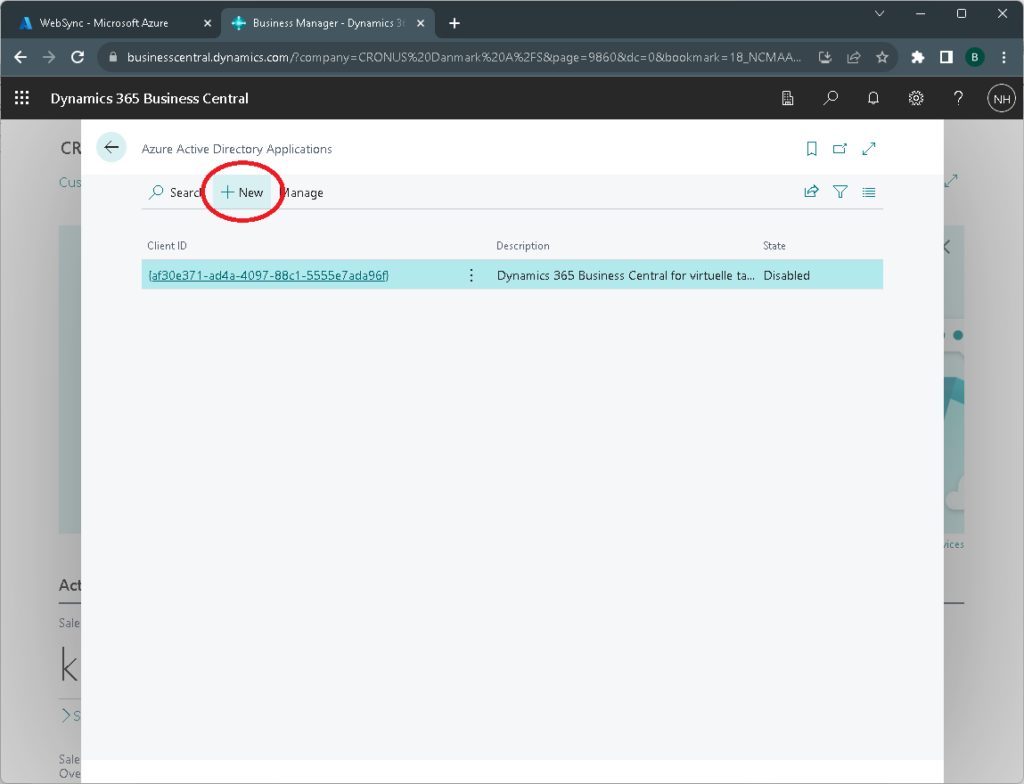Click the NH user account avatar
Image resolution: width=1024 pixels, height=784 pixels.
click(1001, 98)
